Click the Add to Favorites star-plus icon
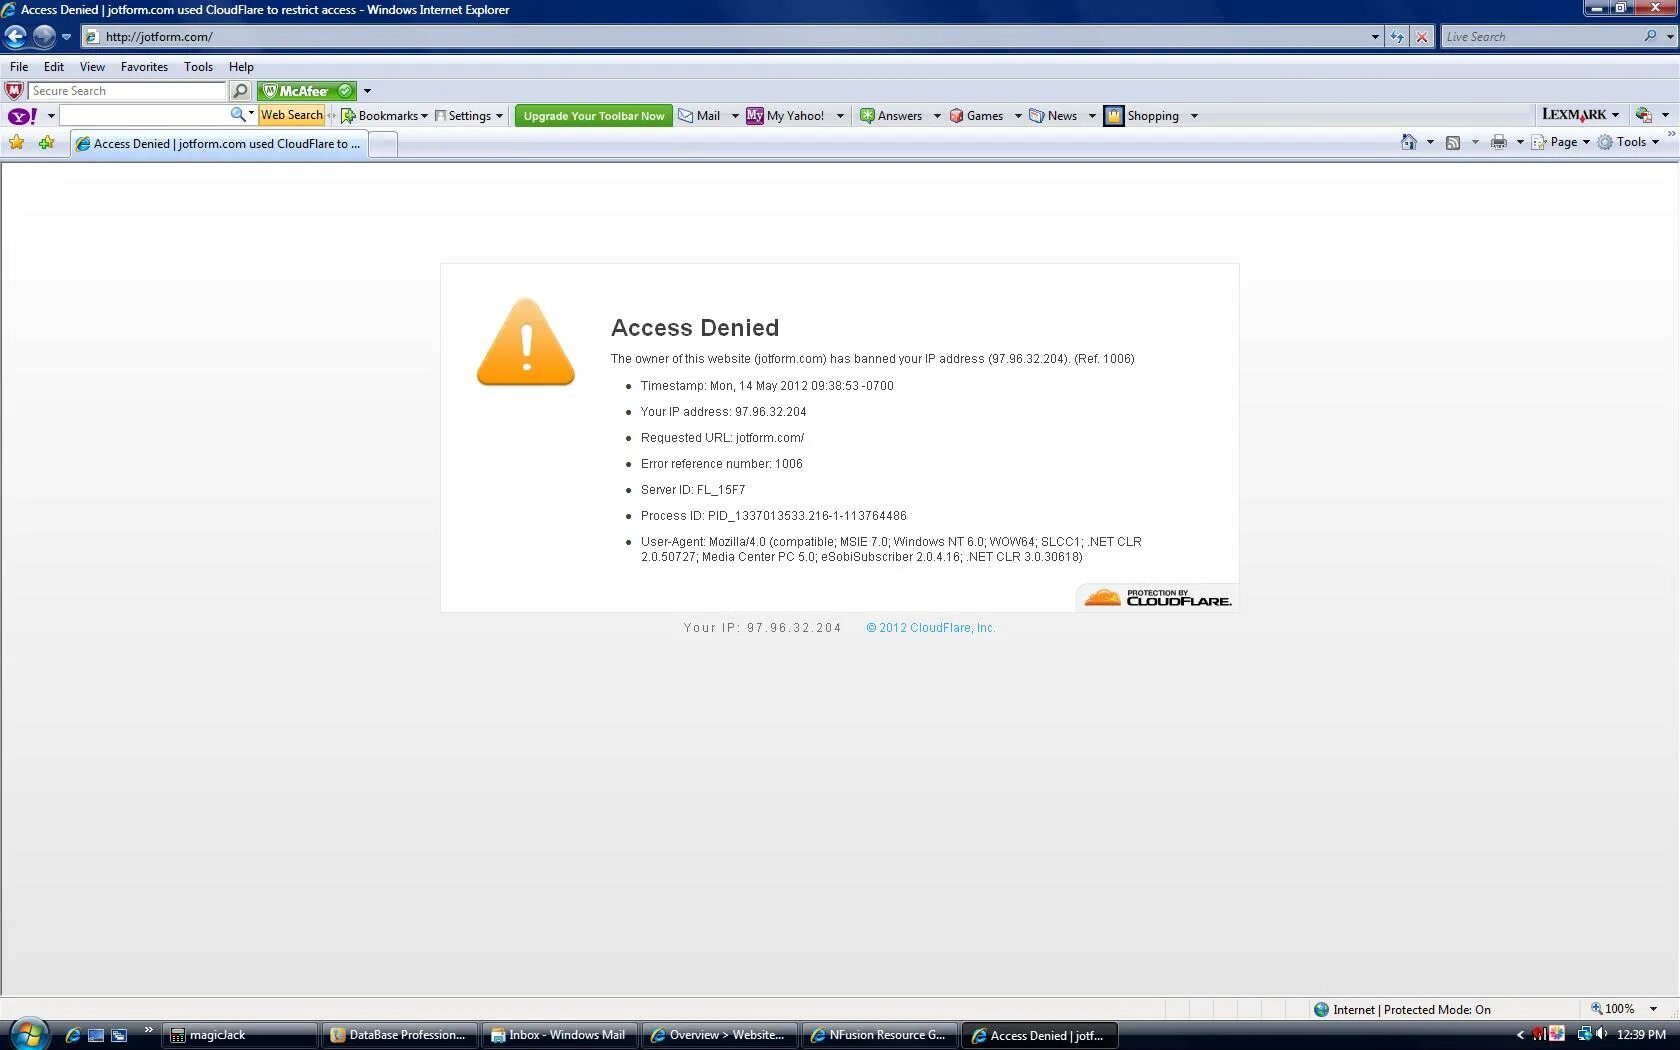 [x=46, y=143]
